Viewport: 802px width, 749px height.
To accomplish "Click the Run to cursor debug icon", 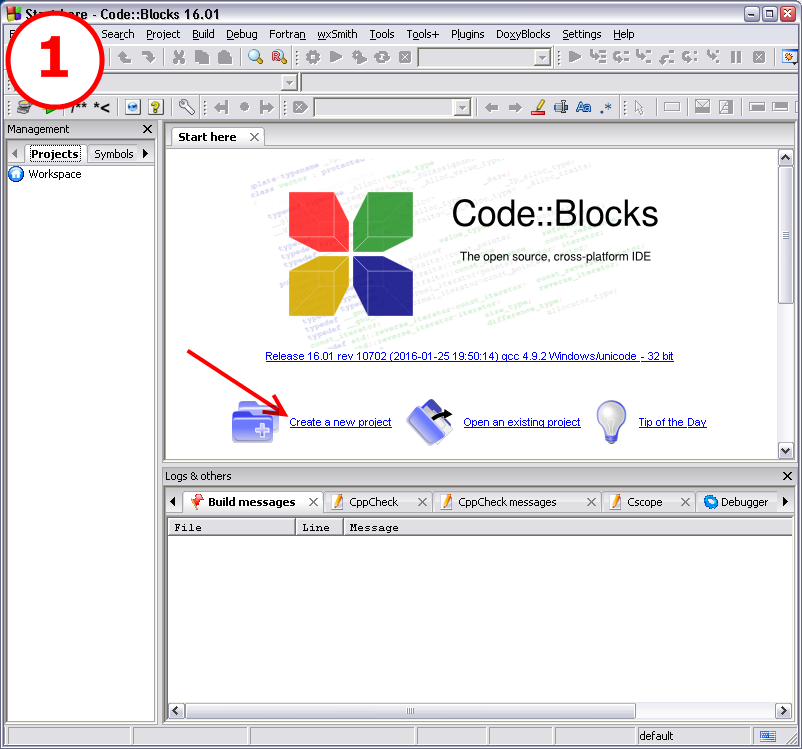I will pyautogui.click(x=598, y=56).
